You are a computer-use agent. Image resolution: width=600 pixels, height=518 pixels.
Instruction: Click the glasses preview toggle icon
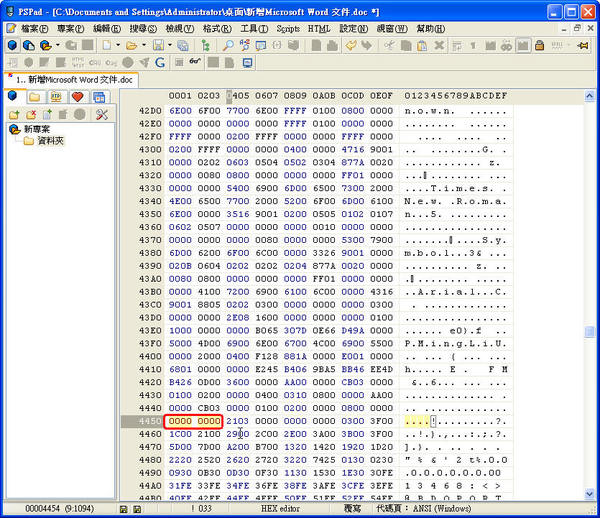tap(194, 63)
